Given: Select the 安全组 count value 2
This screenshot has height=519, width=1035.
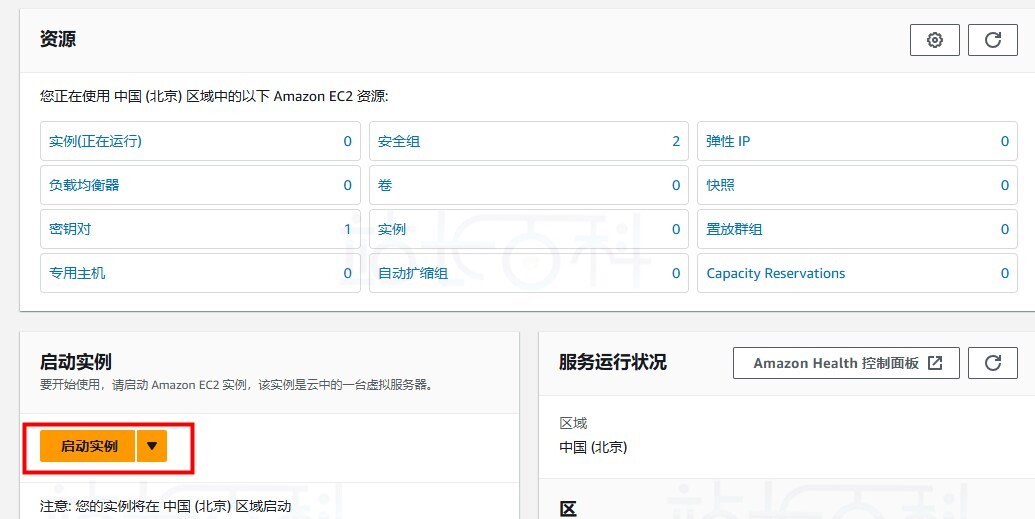Looking at the screenshot, I should click(676, 141).
